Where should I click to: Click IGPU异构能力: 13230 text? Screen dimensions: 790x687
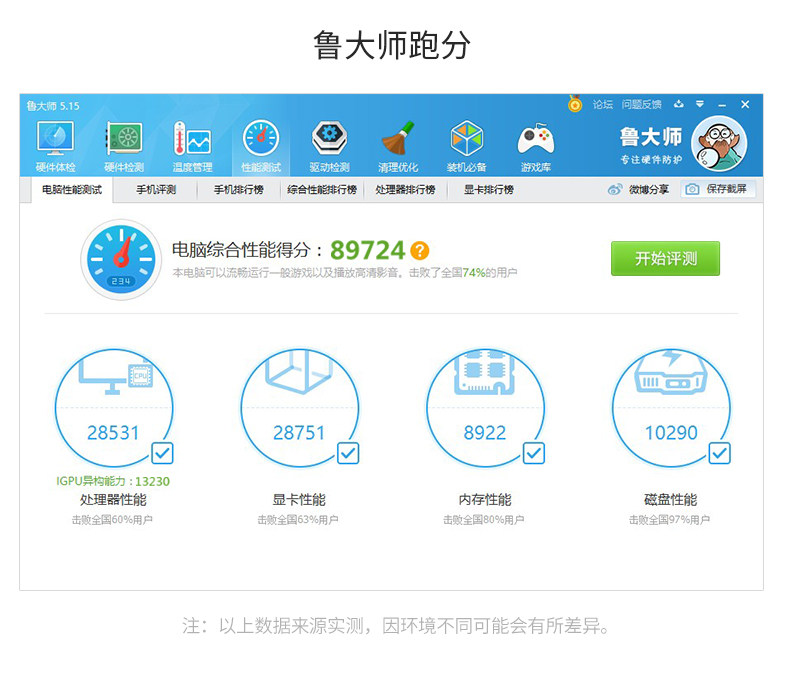point(113,481)
